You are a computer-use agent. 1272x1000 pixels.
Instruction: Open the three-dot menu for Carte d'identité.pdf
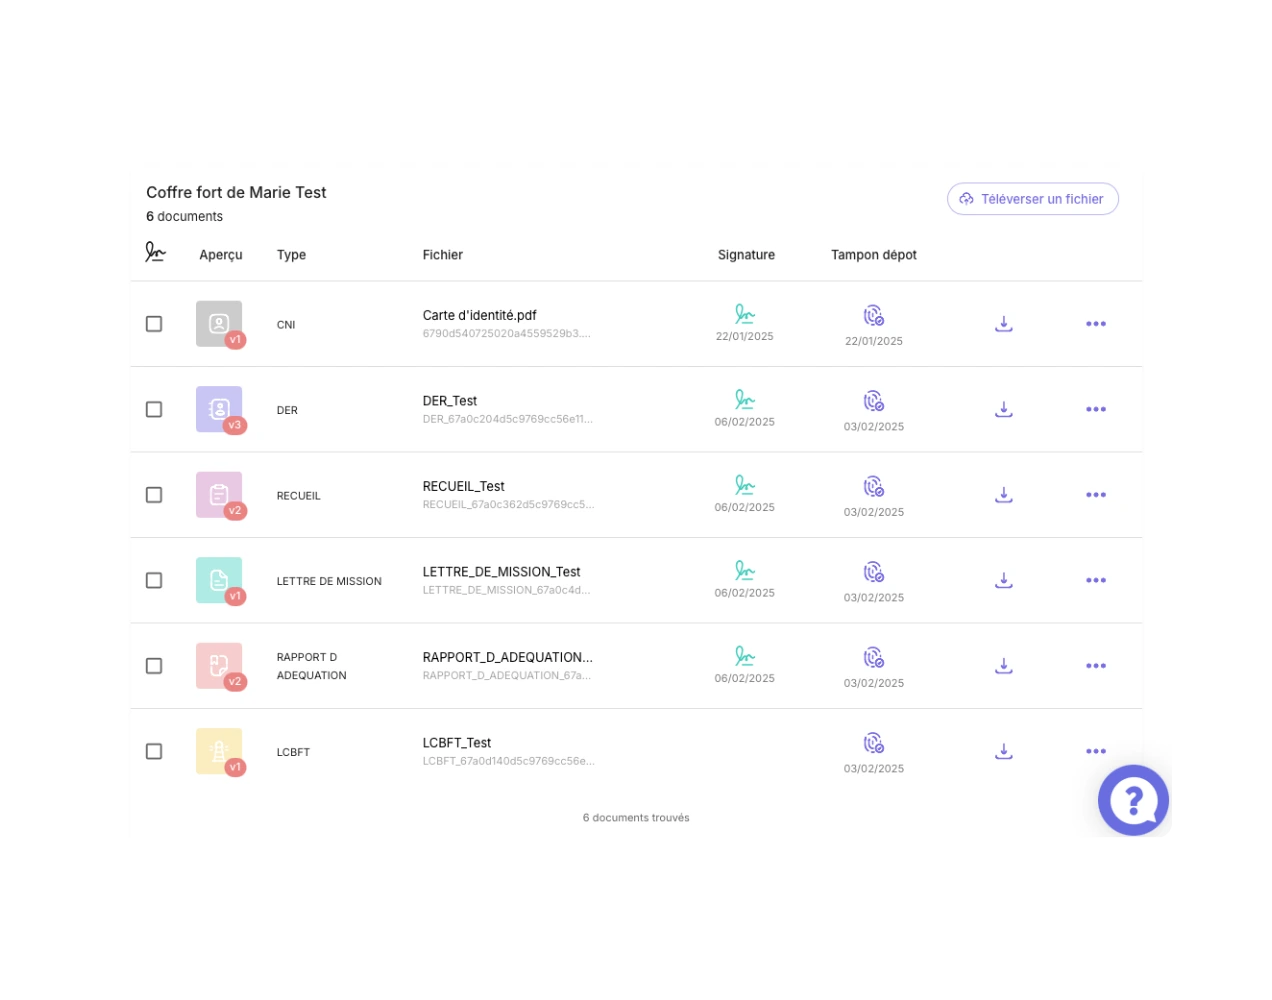pos(1096,324)
